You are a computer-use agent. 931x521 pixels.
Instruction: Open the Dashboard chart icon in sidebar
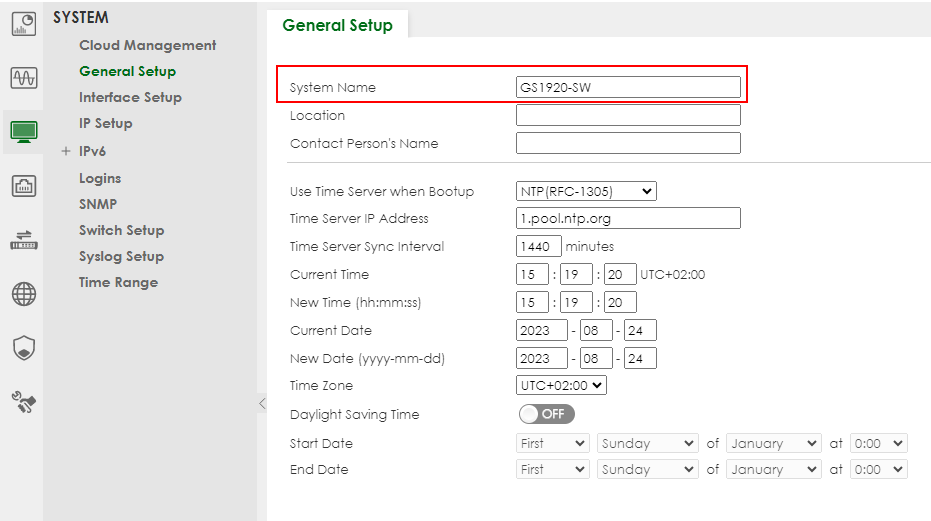click(x=23, y=23)
